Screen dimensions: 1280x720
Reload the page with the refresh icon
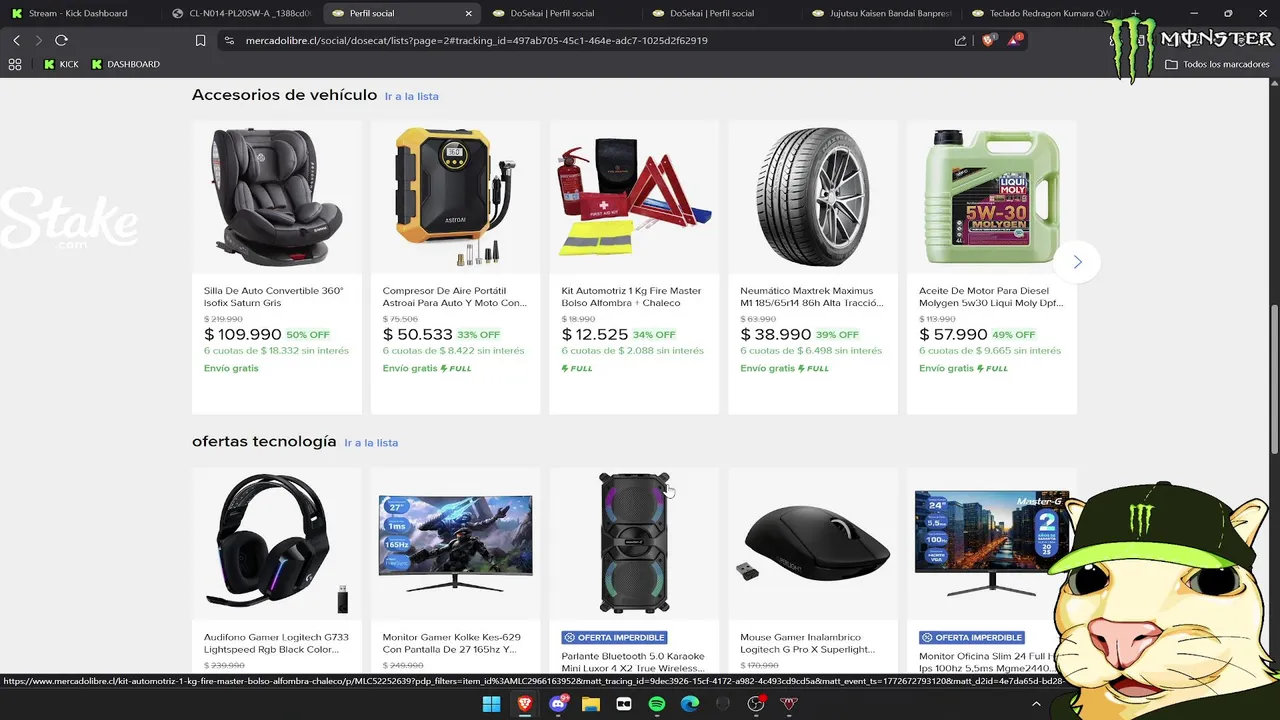coord(61,40)
